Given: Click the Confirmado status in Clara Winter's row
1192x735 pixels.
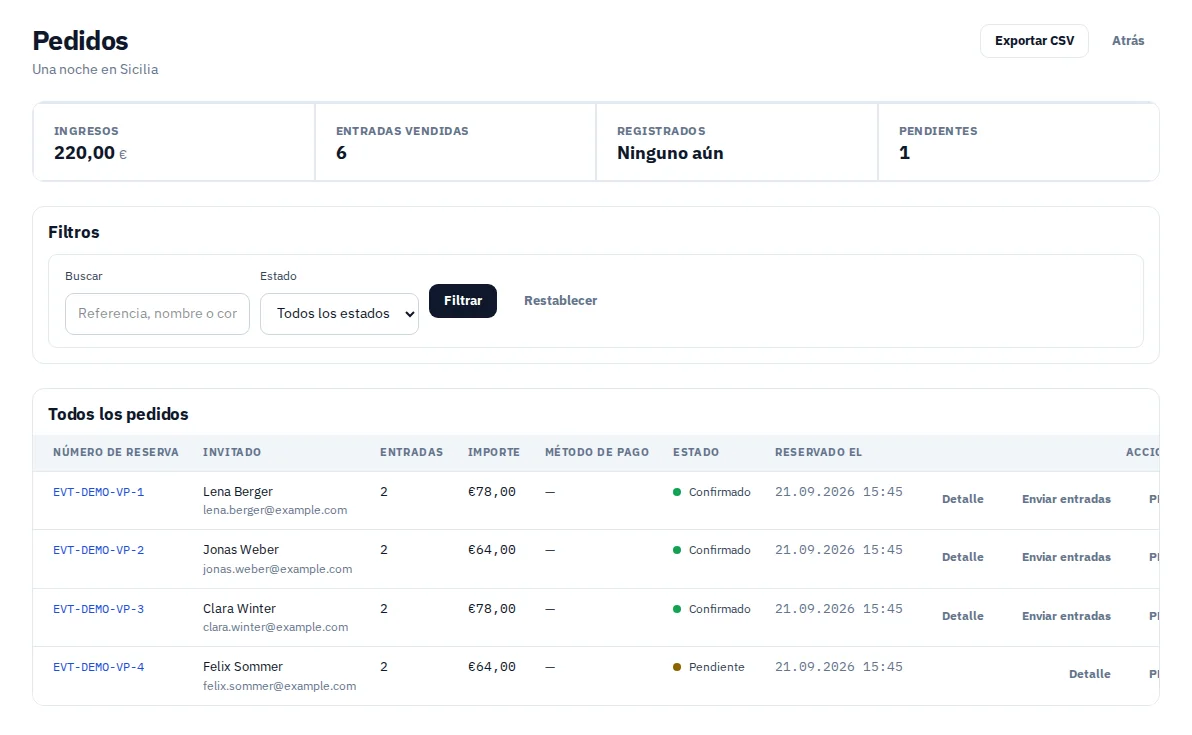Looking at the screenshot, I should (x=712, y=610).
